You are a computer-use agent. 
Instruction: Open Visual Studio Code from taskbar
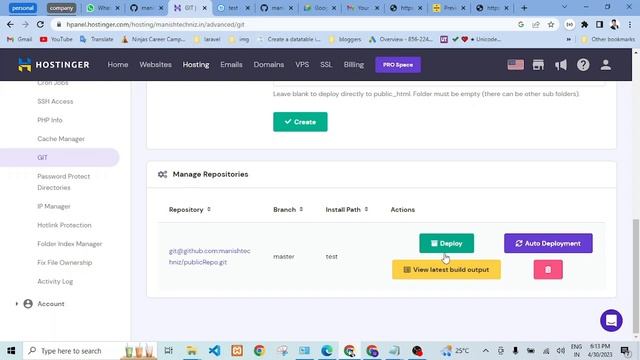click(214, 351)
